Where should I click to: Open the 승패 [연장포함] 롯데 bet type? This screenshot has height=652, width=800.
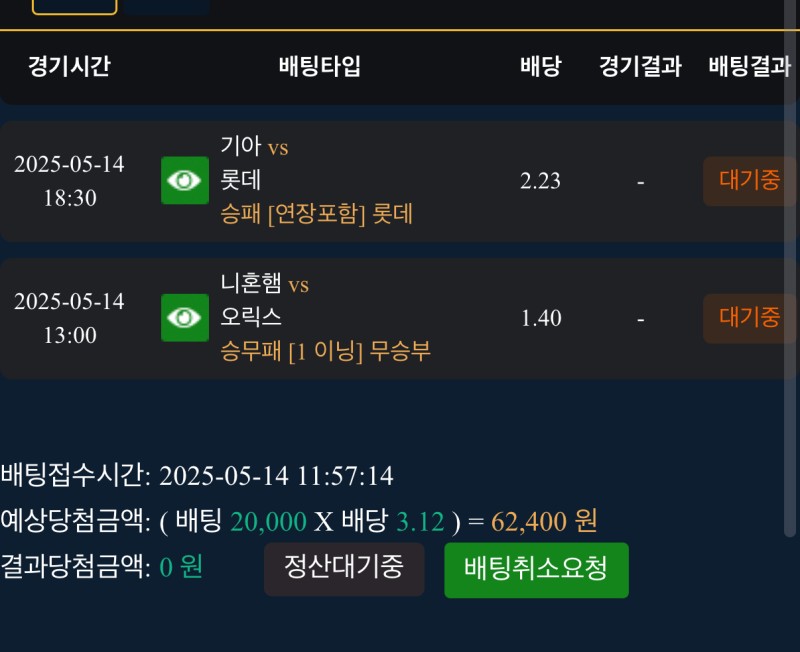[x=317, y=214]
